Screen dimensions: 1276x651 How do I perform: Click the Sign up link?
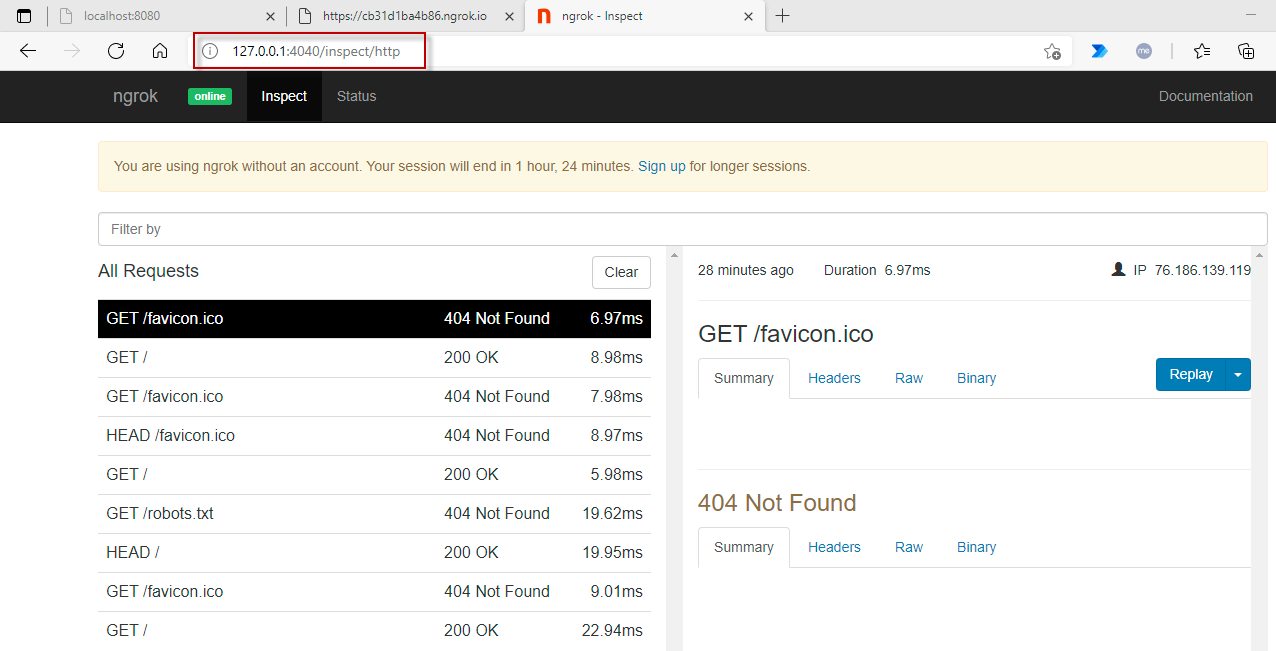pos(662,166)
